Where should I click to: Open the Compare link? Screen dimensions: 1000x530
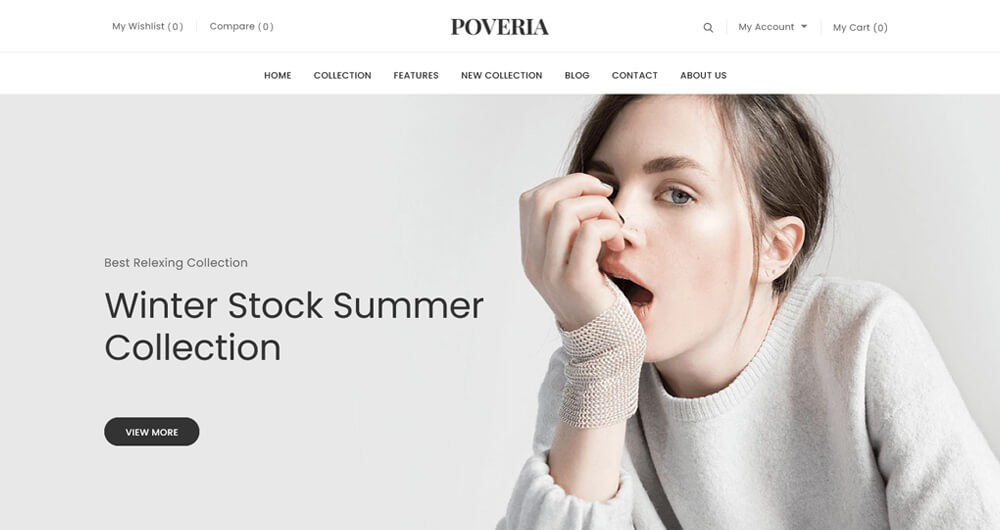[x=241, y=26]
